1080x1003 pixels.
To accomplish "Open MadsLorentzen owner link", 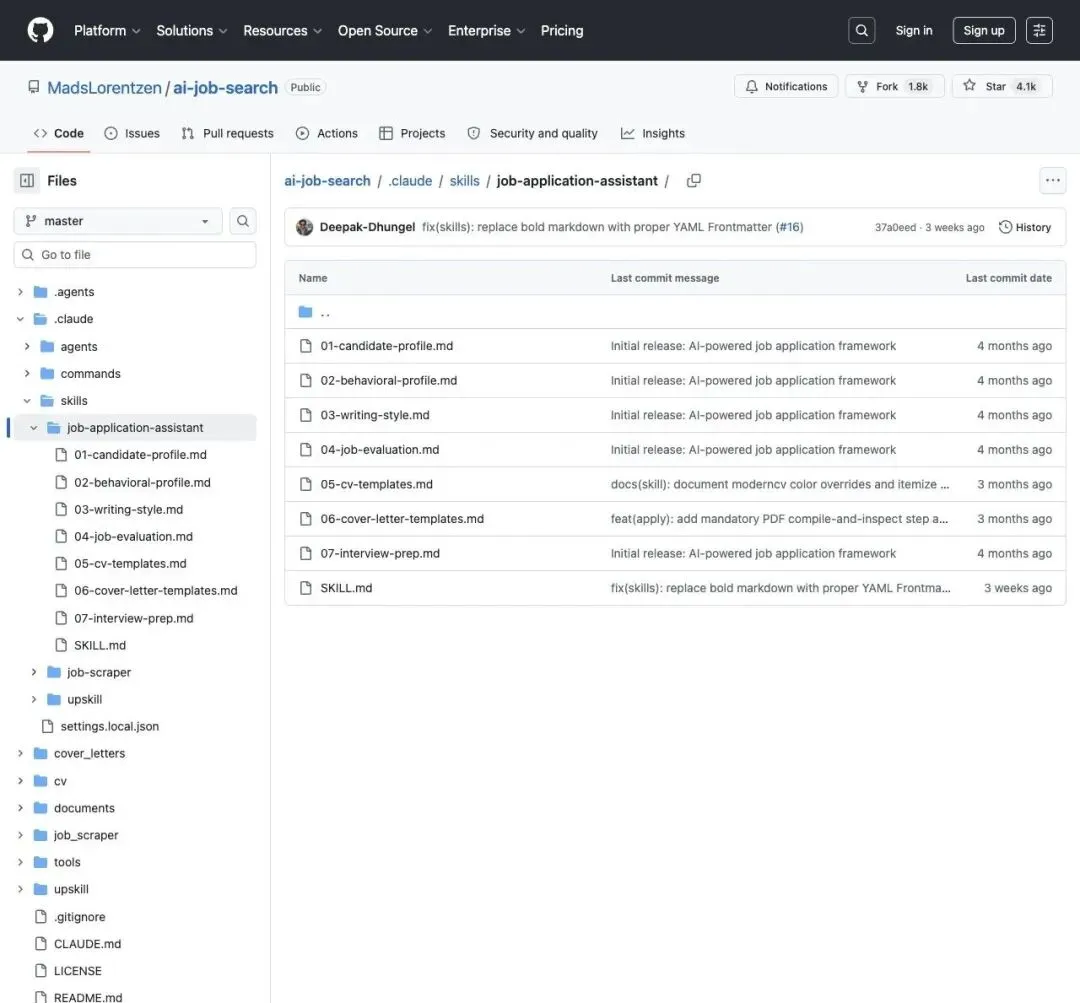I will [x=104, y=87].
